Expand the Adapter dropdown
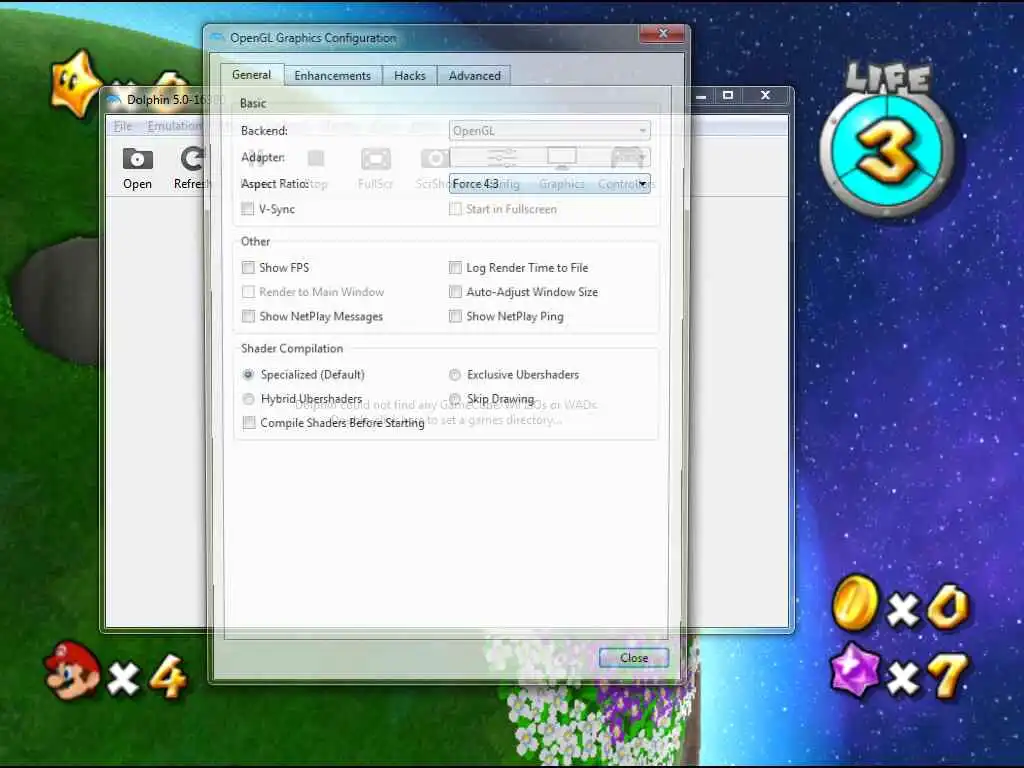Viewport: 1024px width, 768px height. coord(549,157)
